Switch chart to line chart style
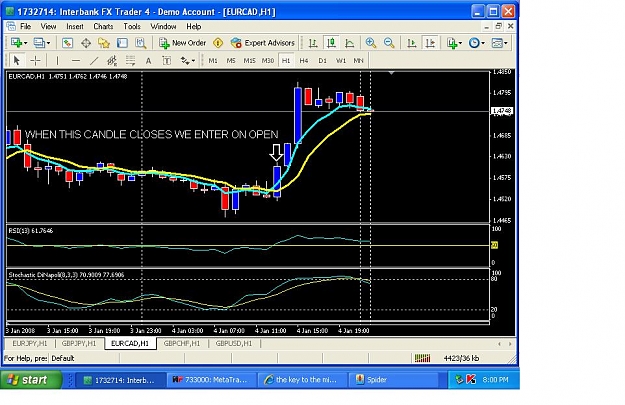625x405 pixels. coord(349,43)
